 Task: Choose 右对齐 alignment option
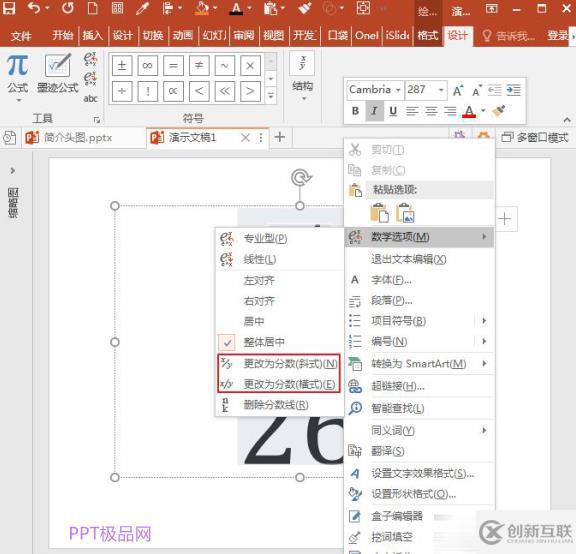(279, 301)
